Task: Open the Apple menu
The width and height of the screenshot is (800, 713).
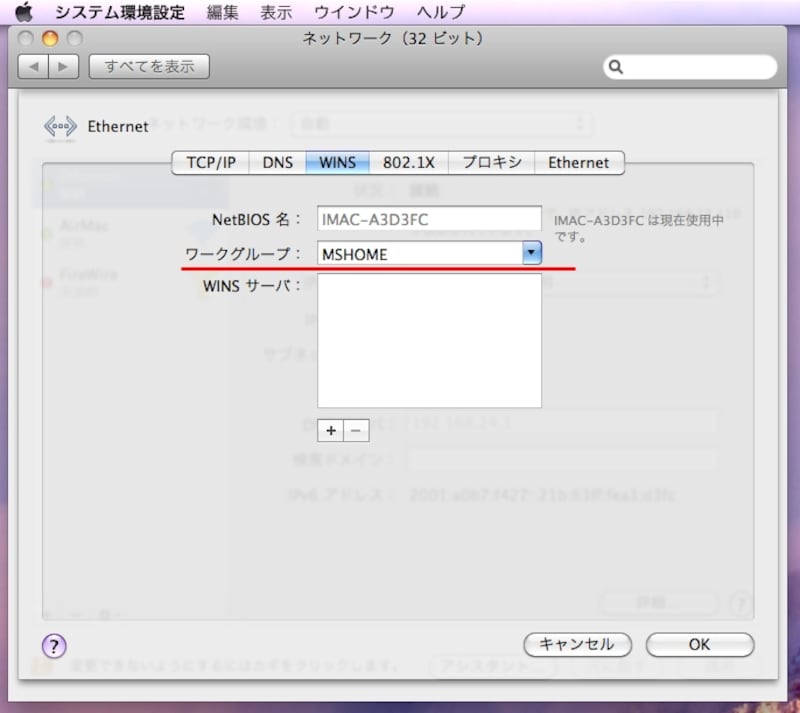Action: pos(23,12)
